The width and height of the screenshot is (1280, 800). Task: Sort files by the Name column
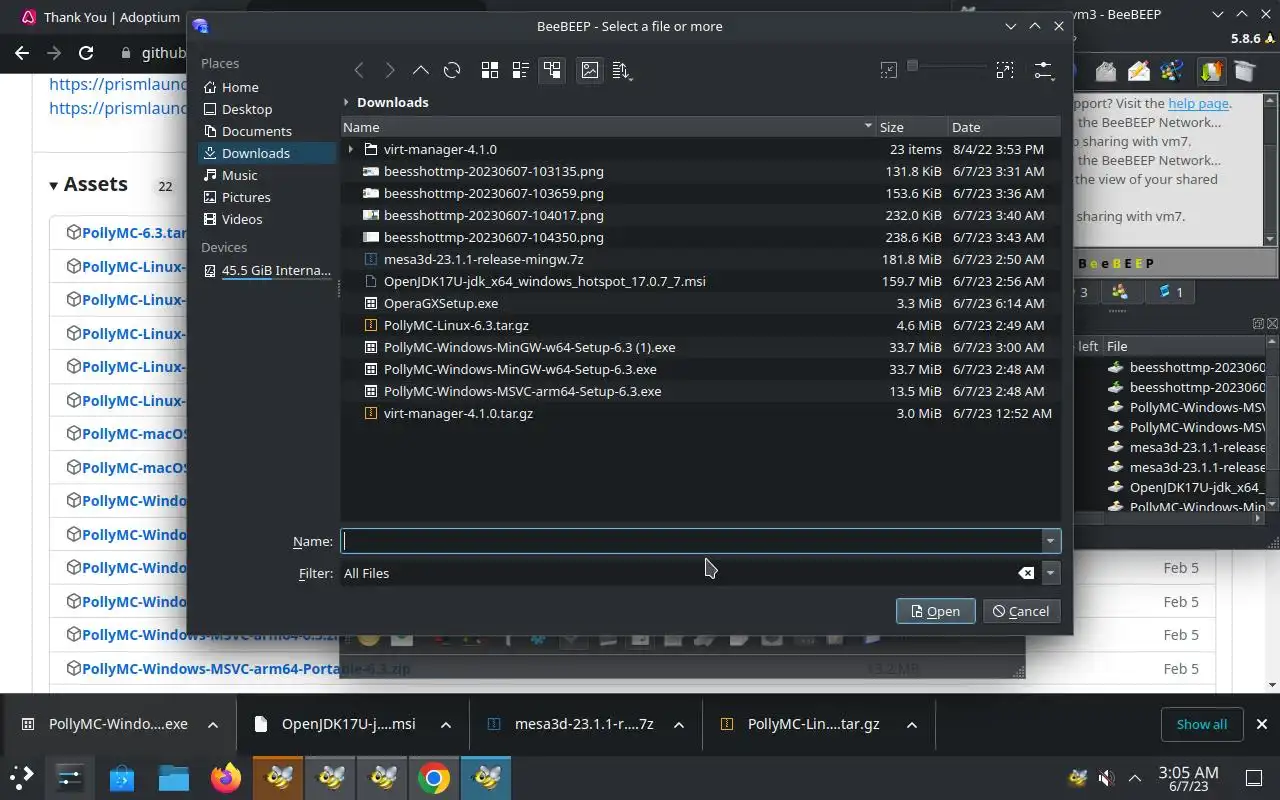[x=608, y=127]
